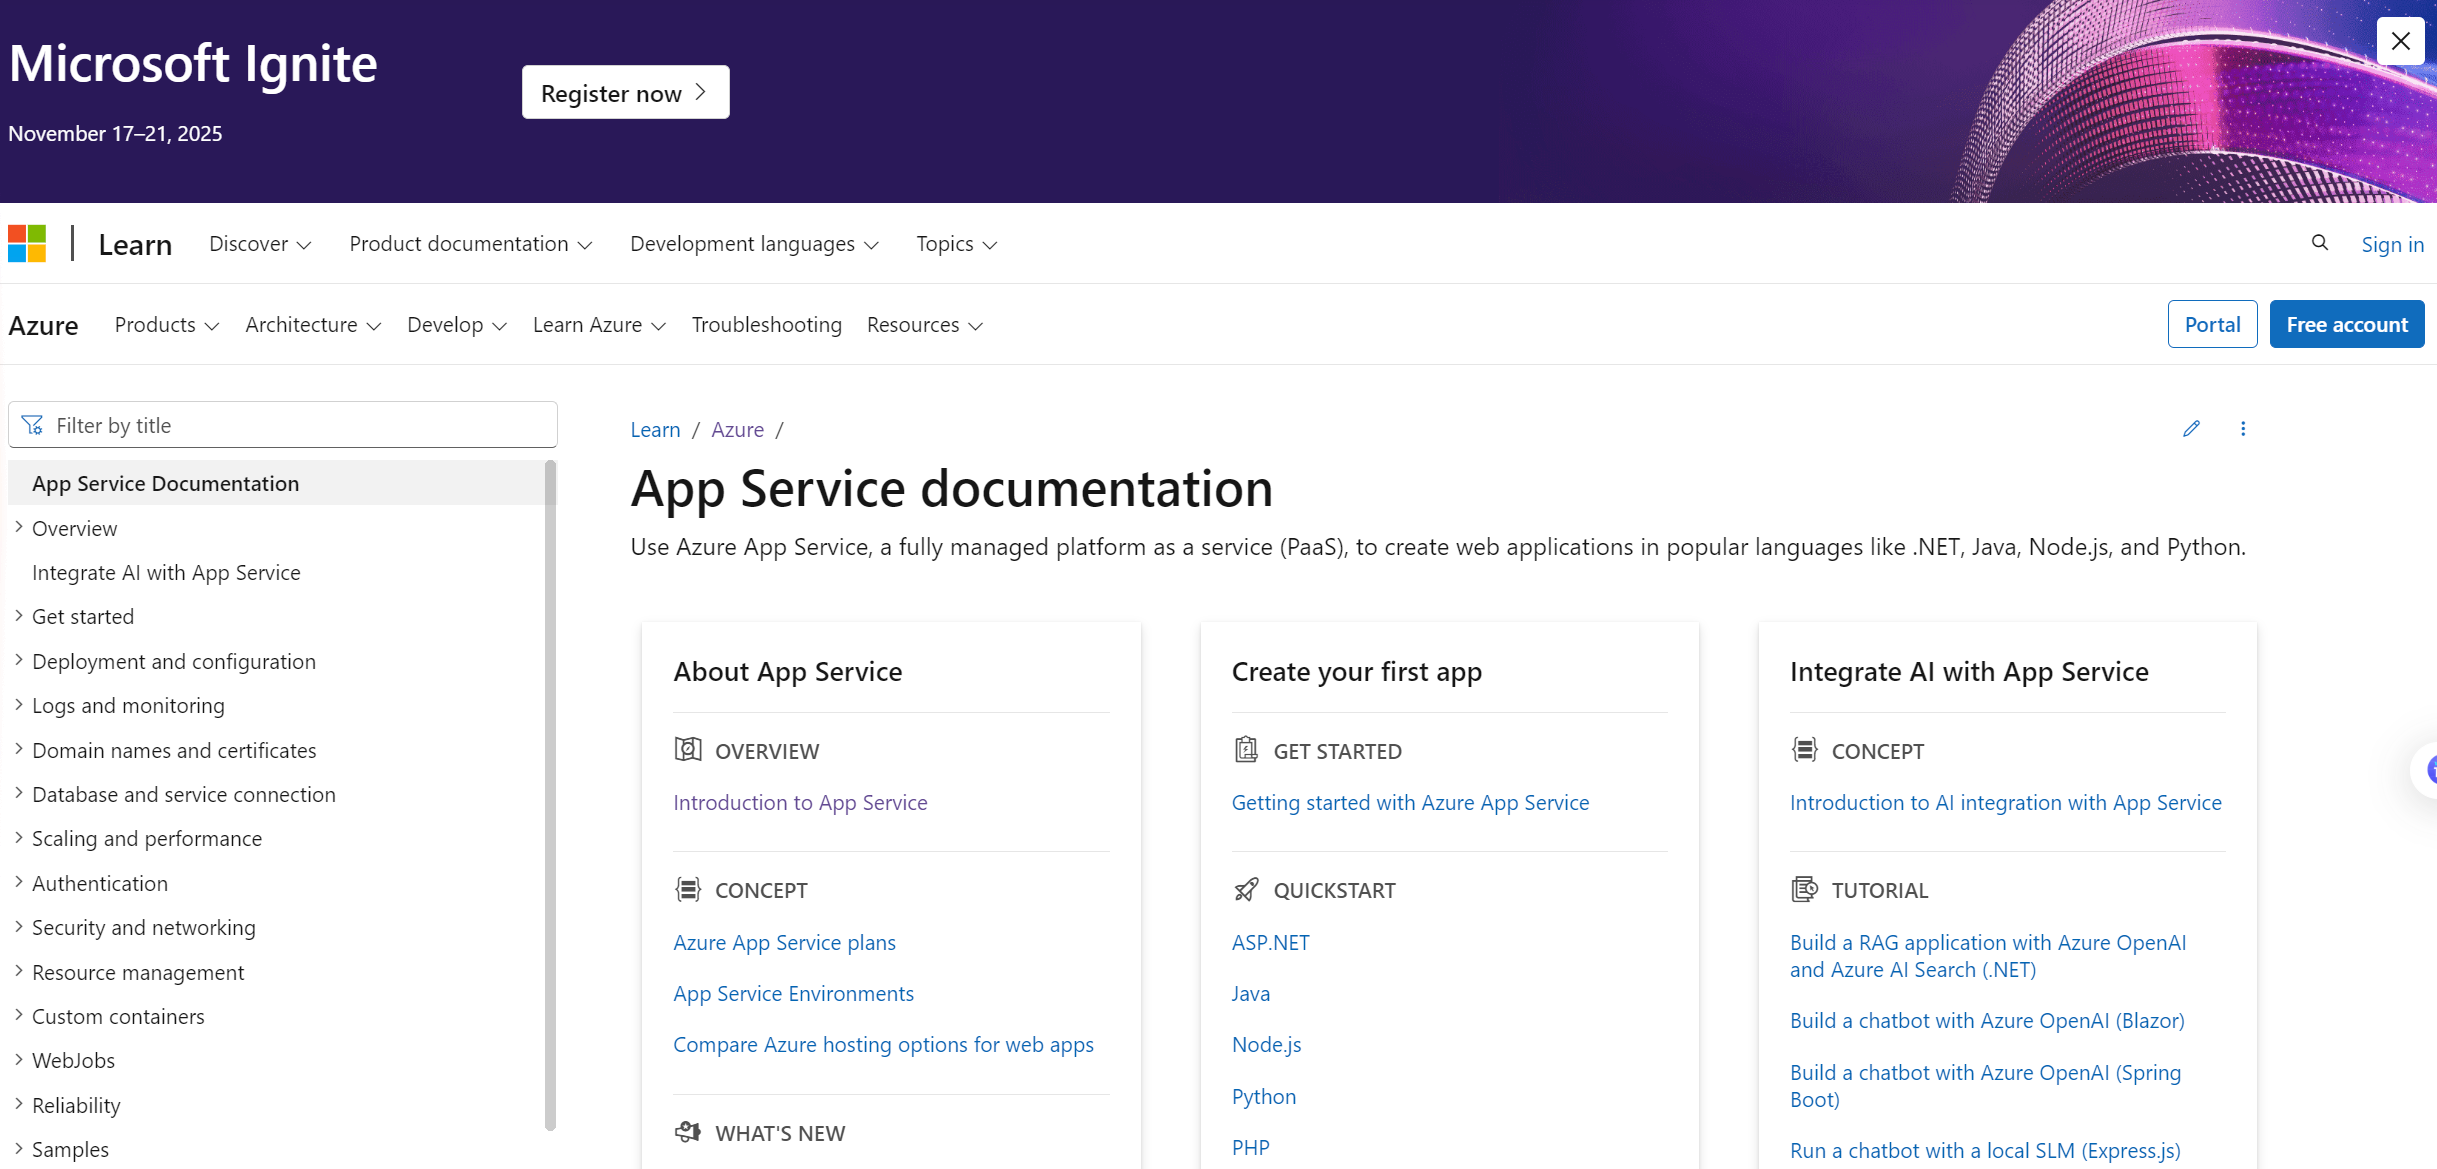This screenshot has height=1169, width=2437.
Task: Select App Service Documentation in sidebar
Action: point(277,483)
